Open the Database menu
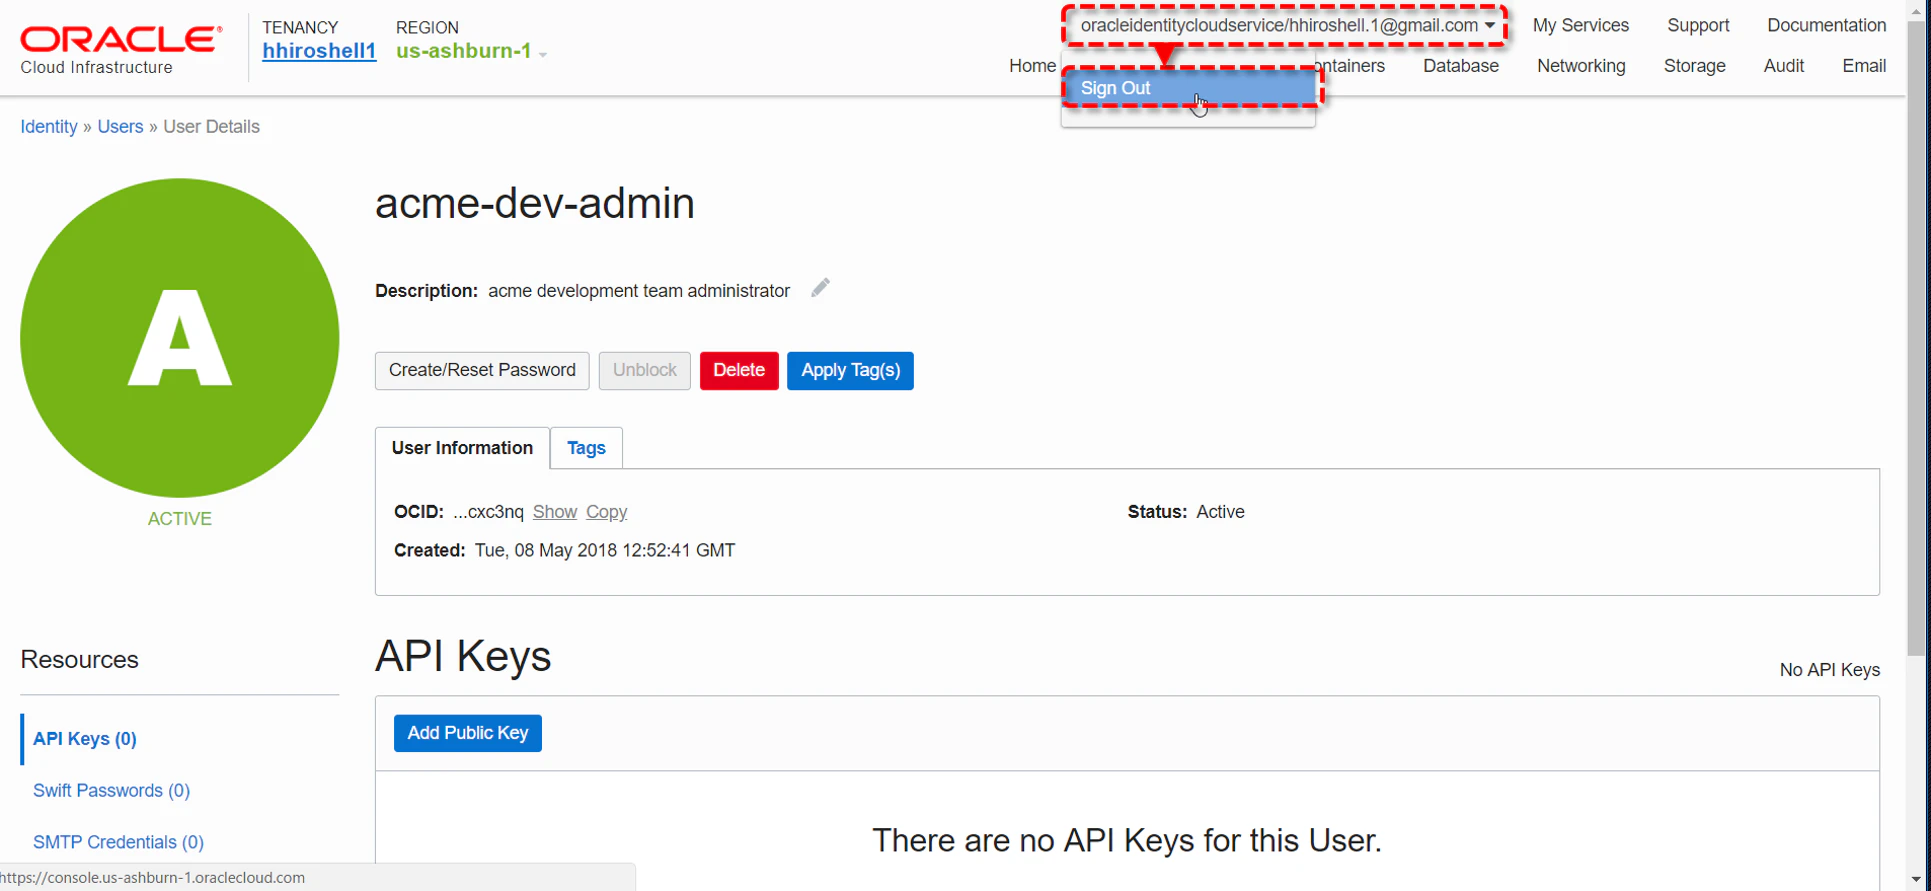This screenshot has width=1931, height=891. pyautogui.click(x=1461, y=66)
